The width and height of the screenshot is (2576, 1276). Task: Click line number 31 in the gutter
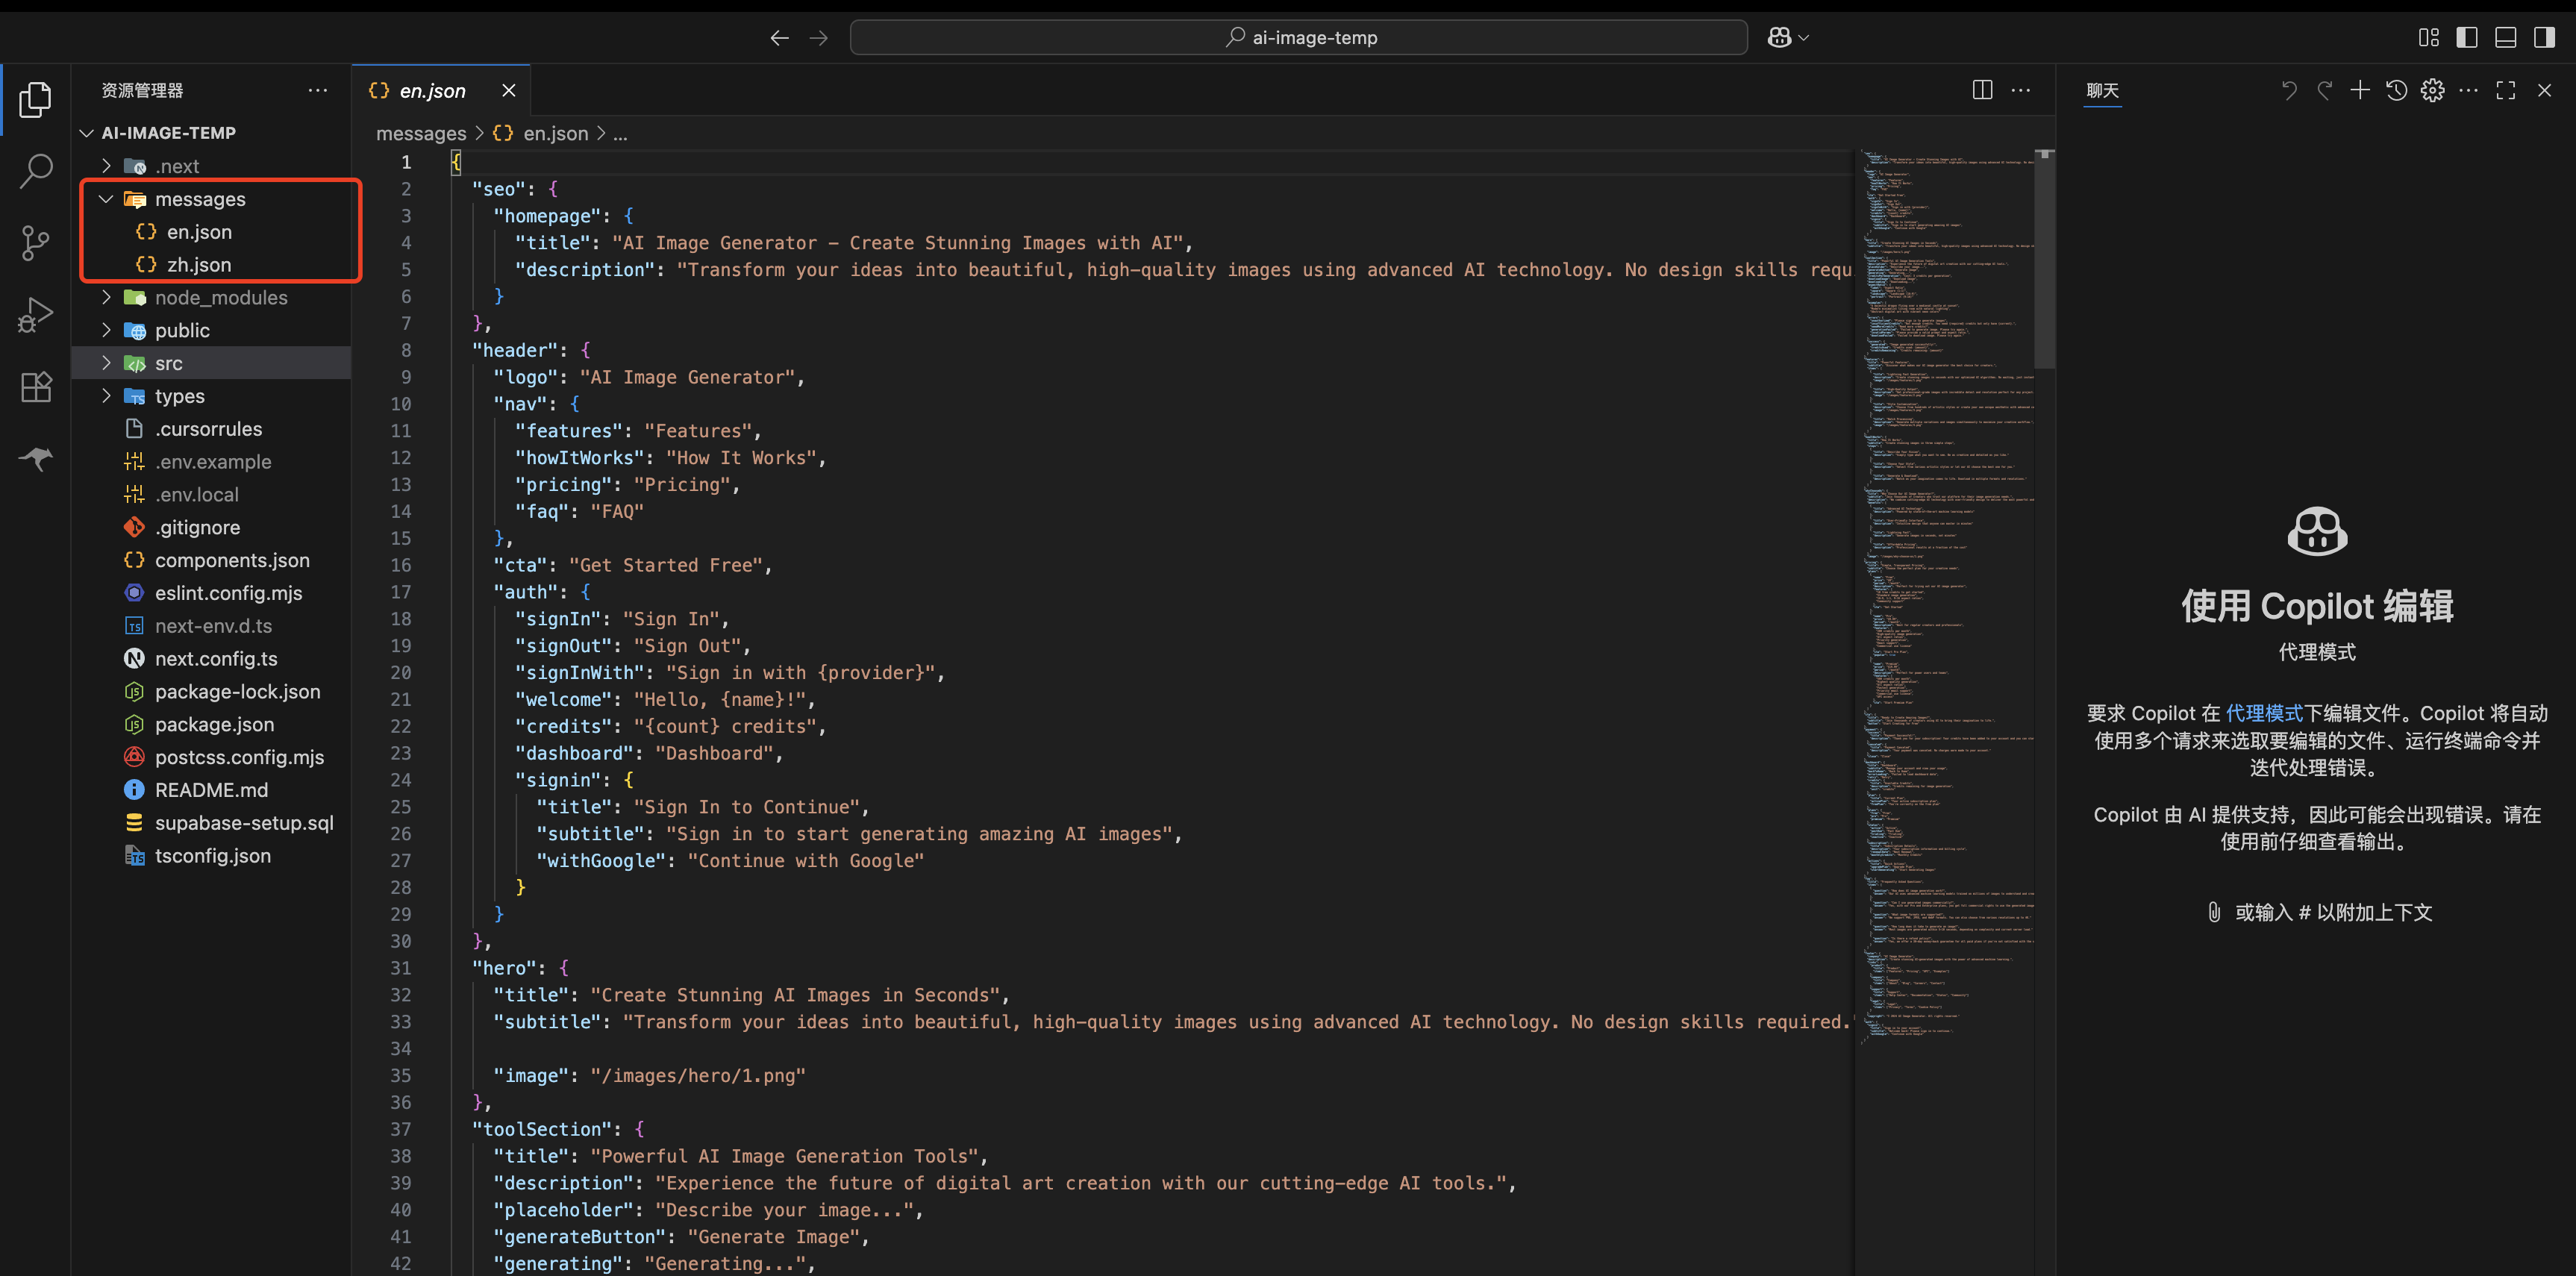click(x=400, y=968)
